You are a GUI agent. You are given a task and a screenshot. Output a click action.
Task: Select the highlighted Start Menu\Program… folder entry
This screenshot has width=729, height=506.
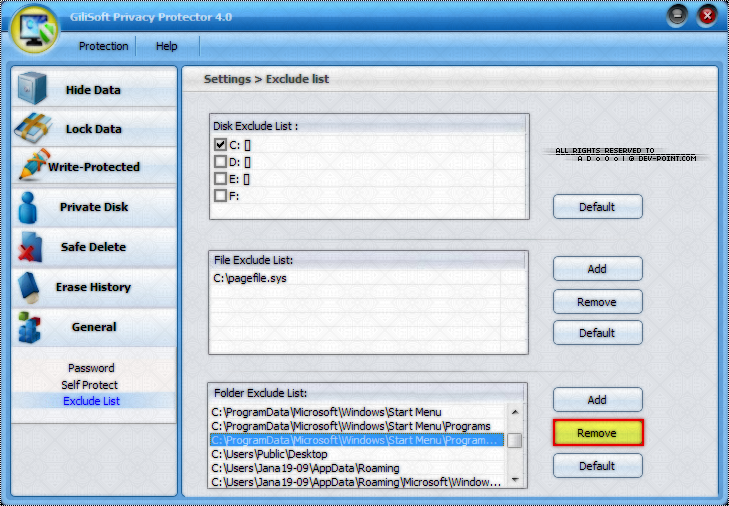tap(357, 440)
